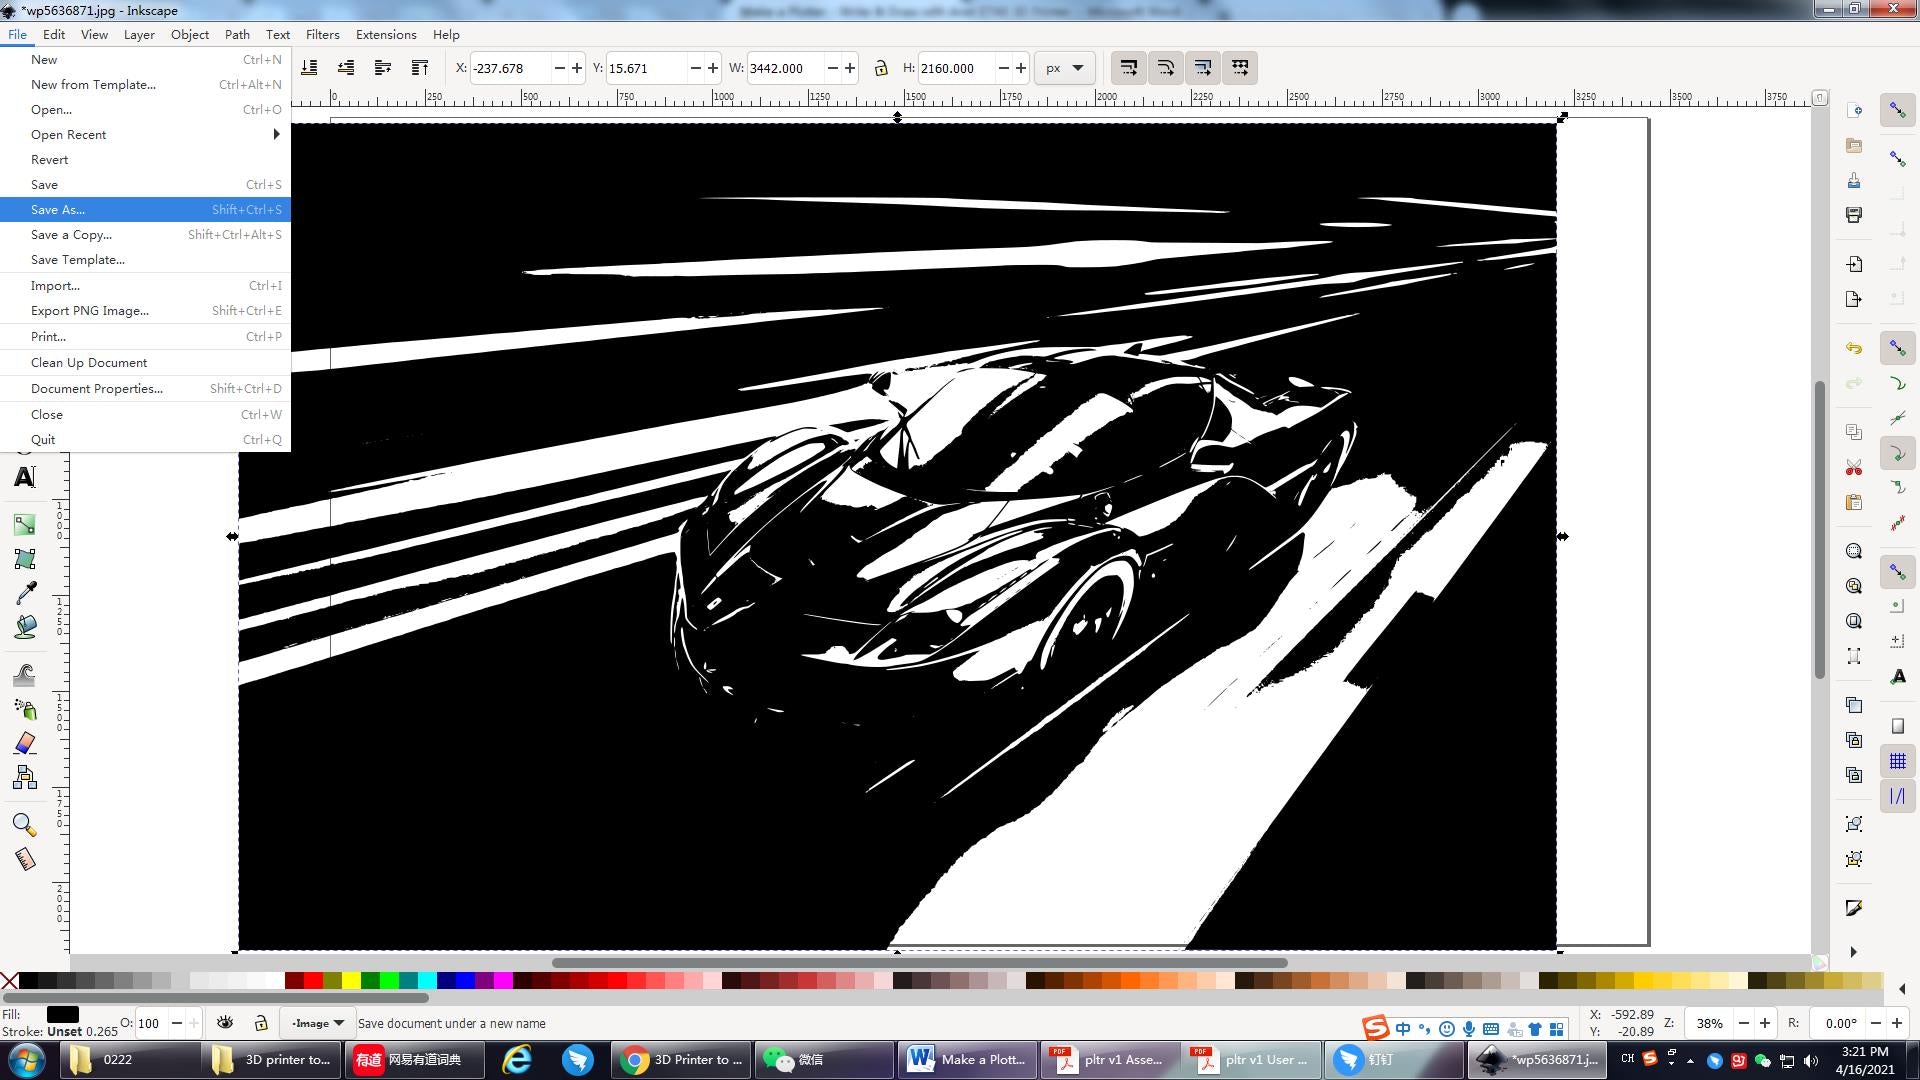Select the Connector diagram tool

pyautogui.click(x=24, y=777)
